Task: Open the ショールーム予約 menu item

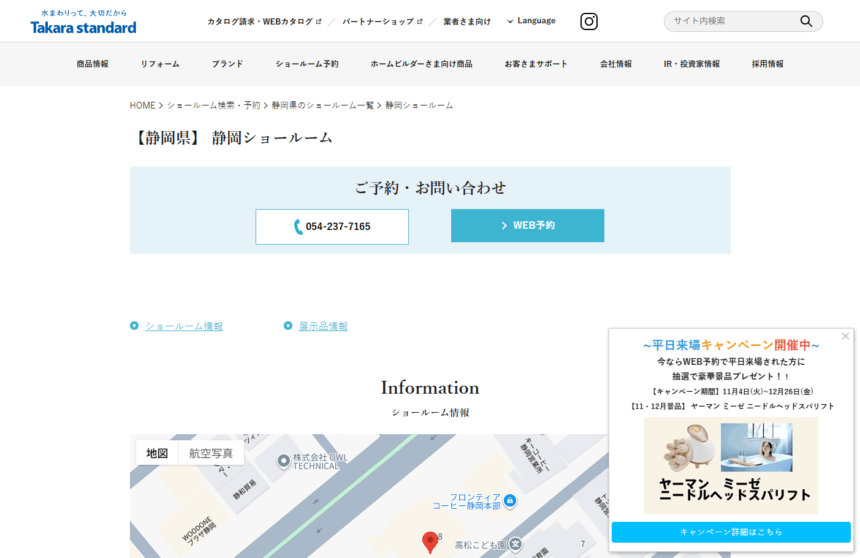Action: pos(307,64)
